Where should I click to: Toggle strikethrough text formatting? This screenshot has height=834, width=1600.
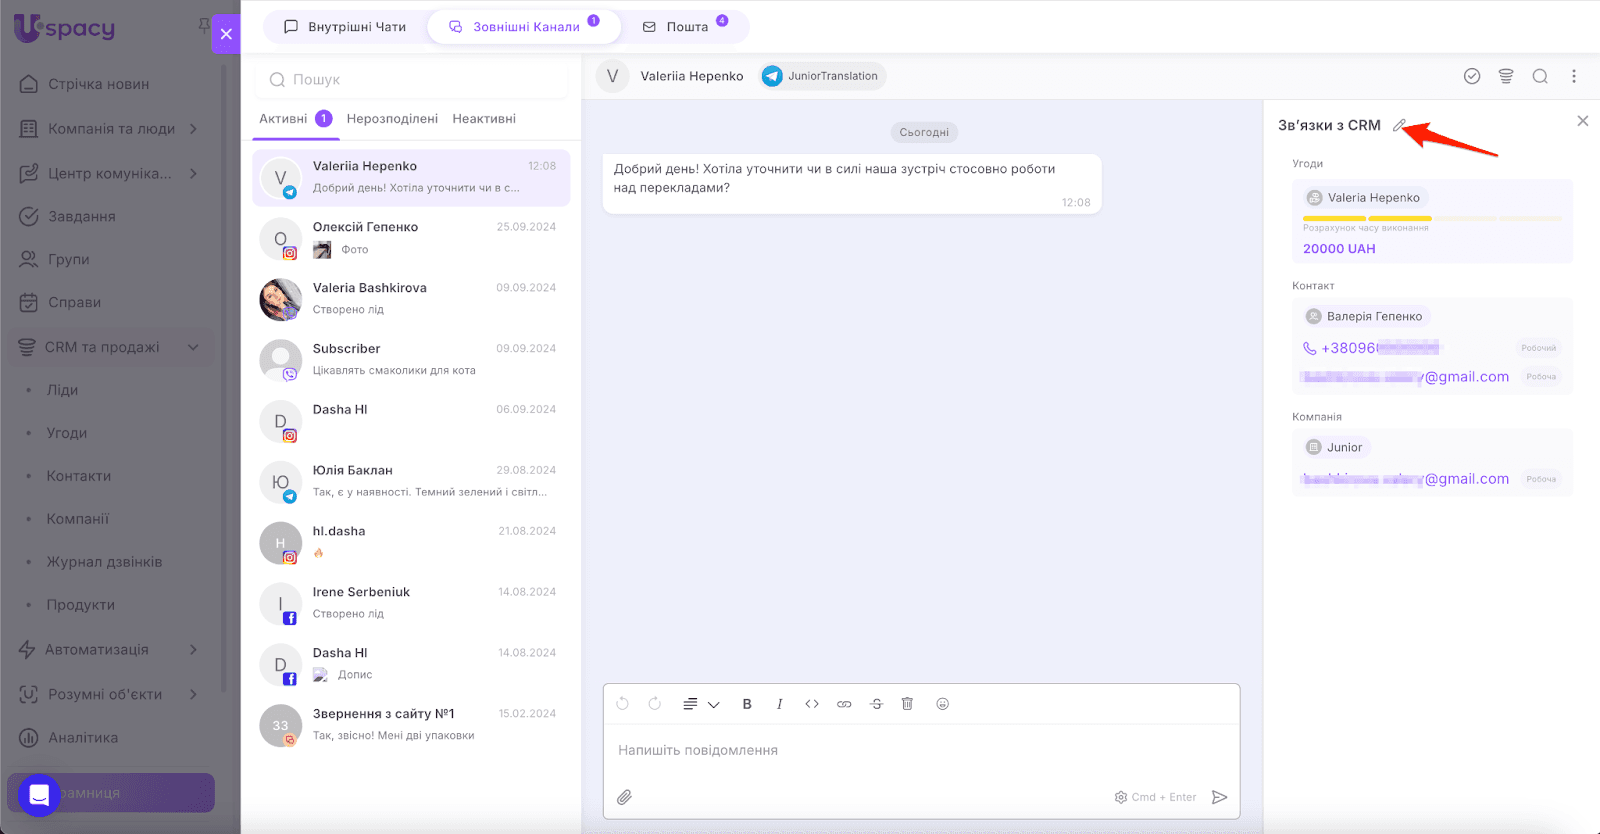[x=876, y=704]
